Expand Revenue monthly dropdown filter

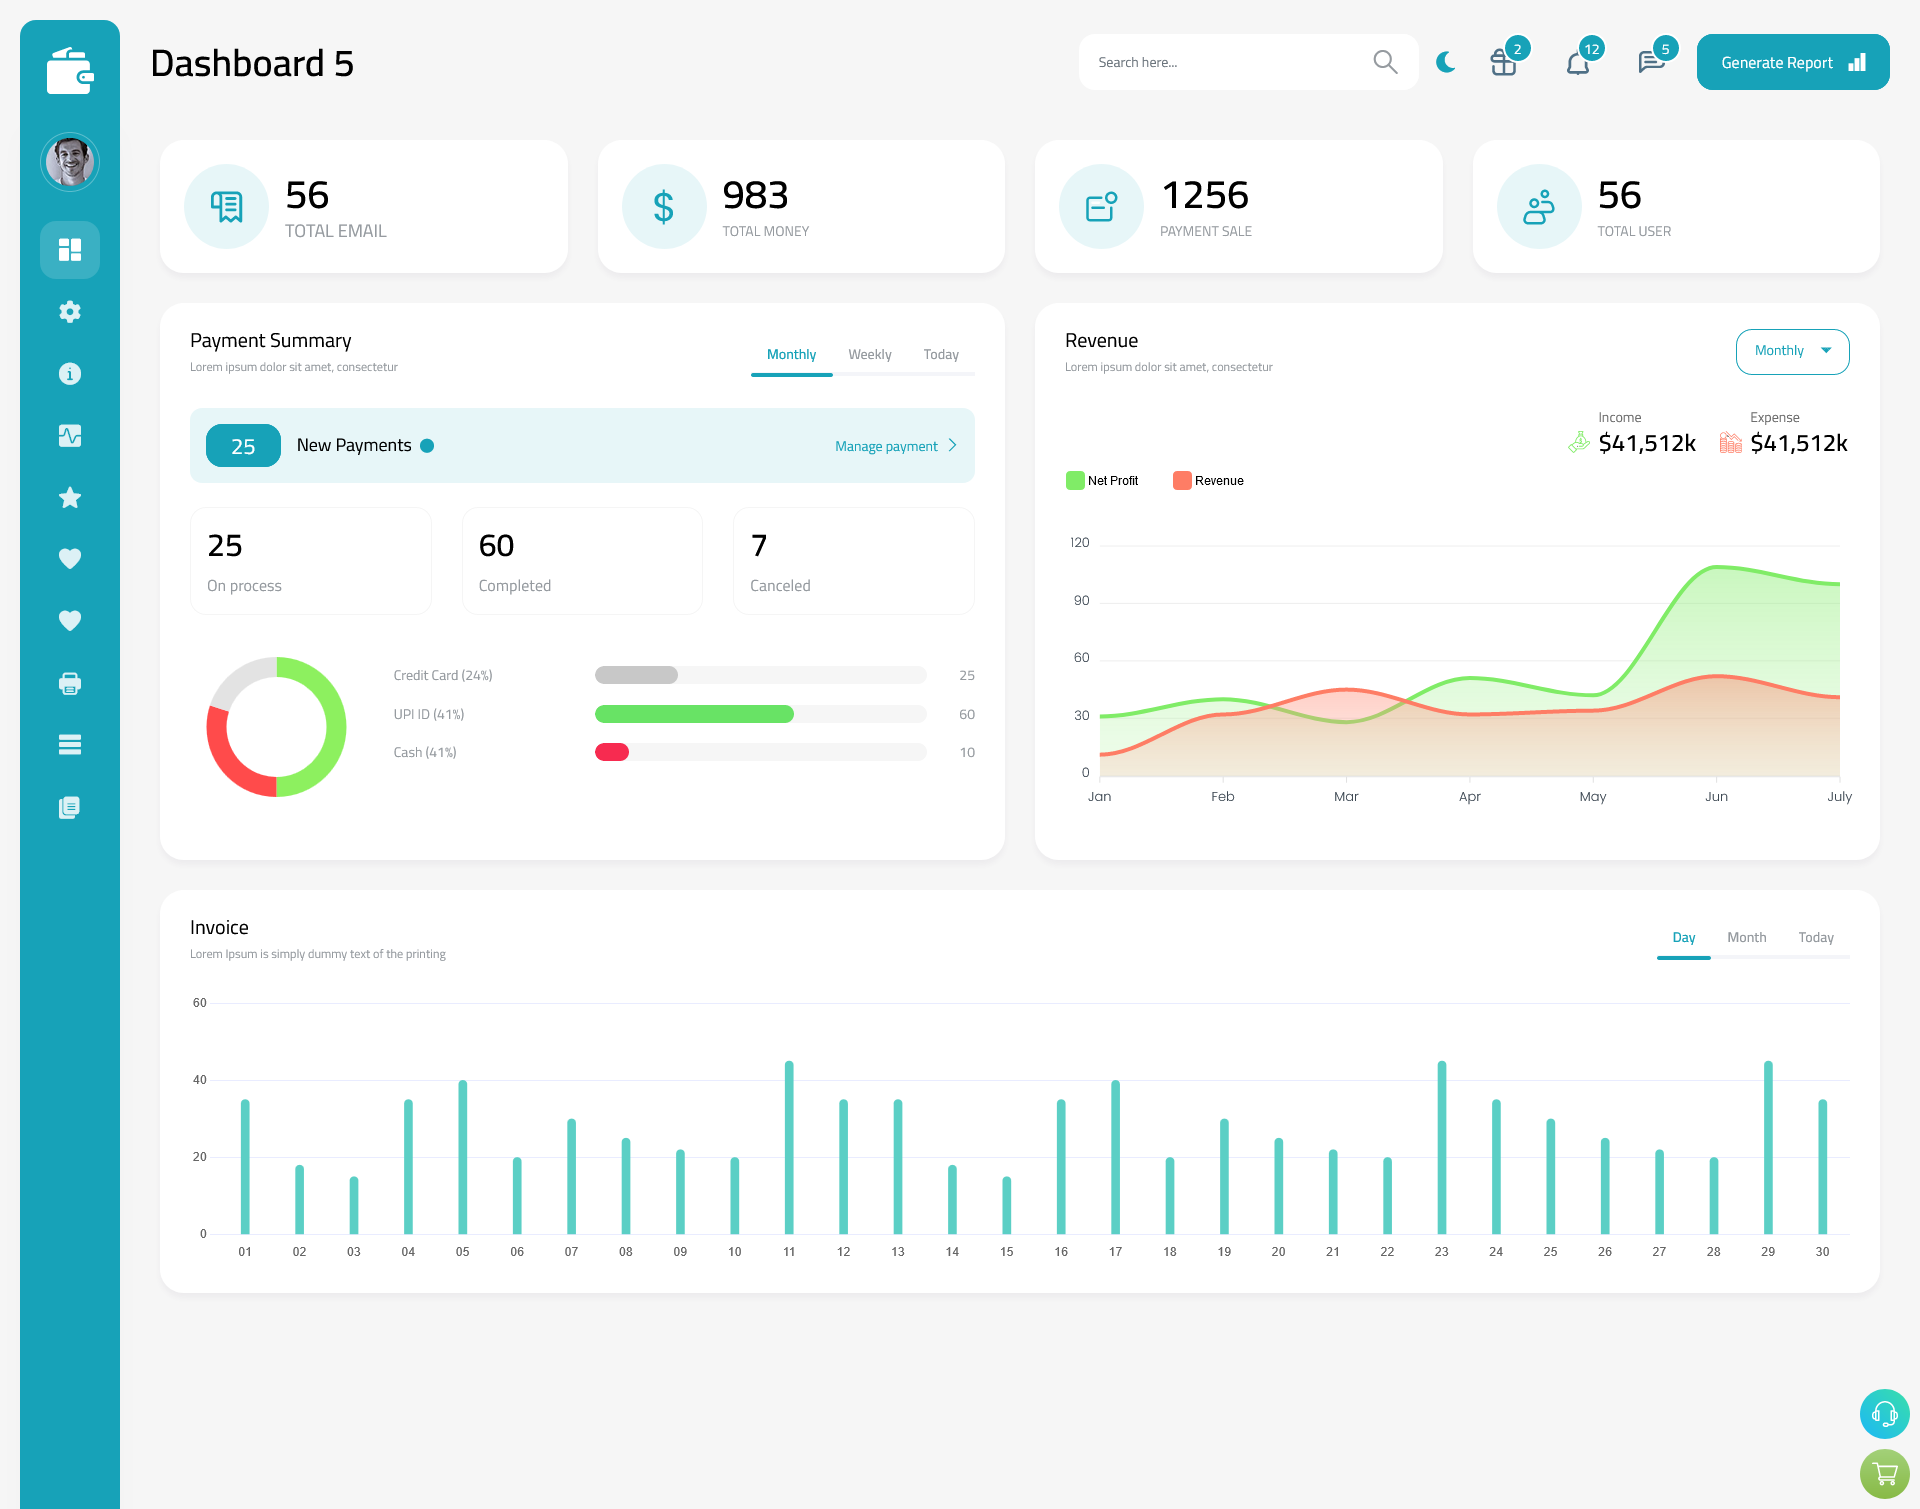tap(1791, 348)
